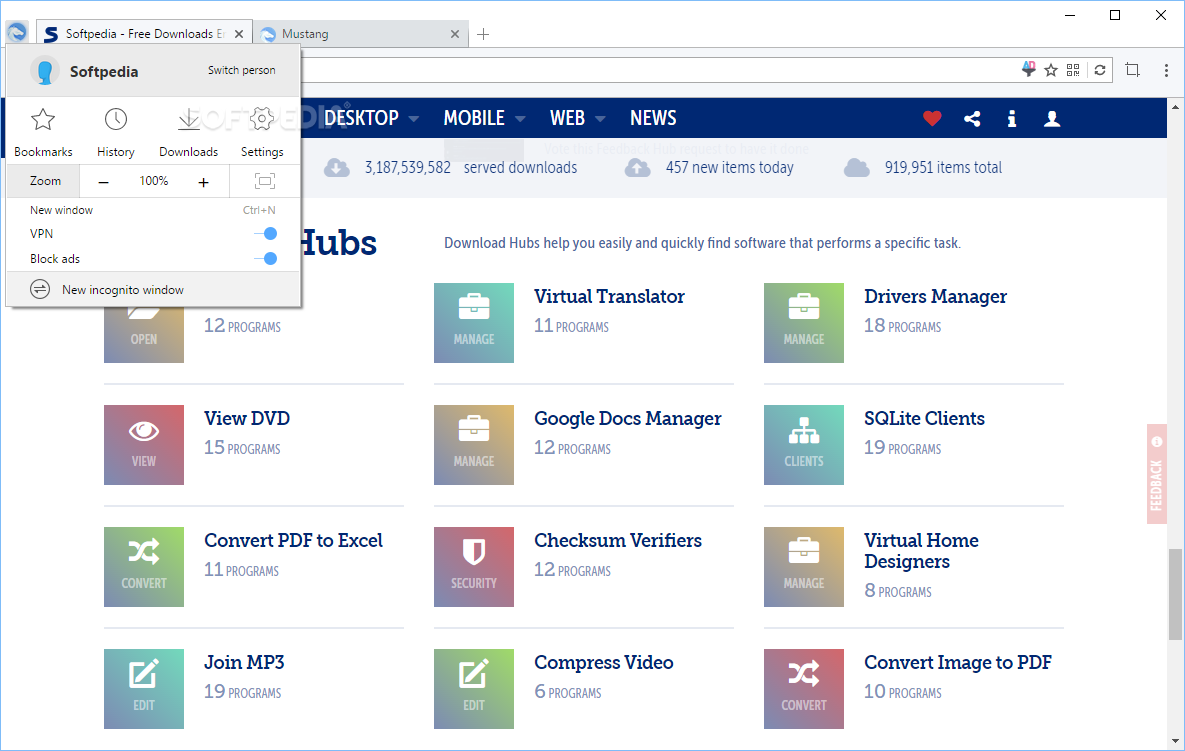Expand the WEB dropdown arrow

pos(600,119)
